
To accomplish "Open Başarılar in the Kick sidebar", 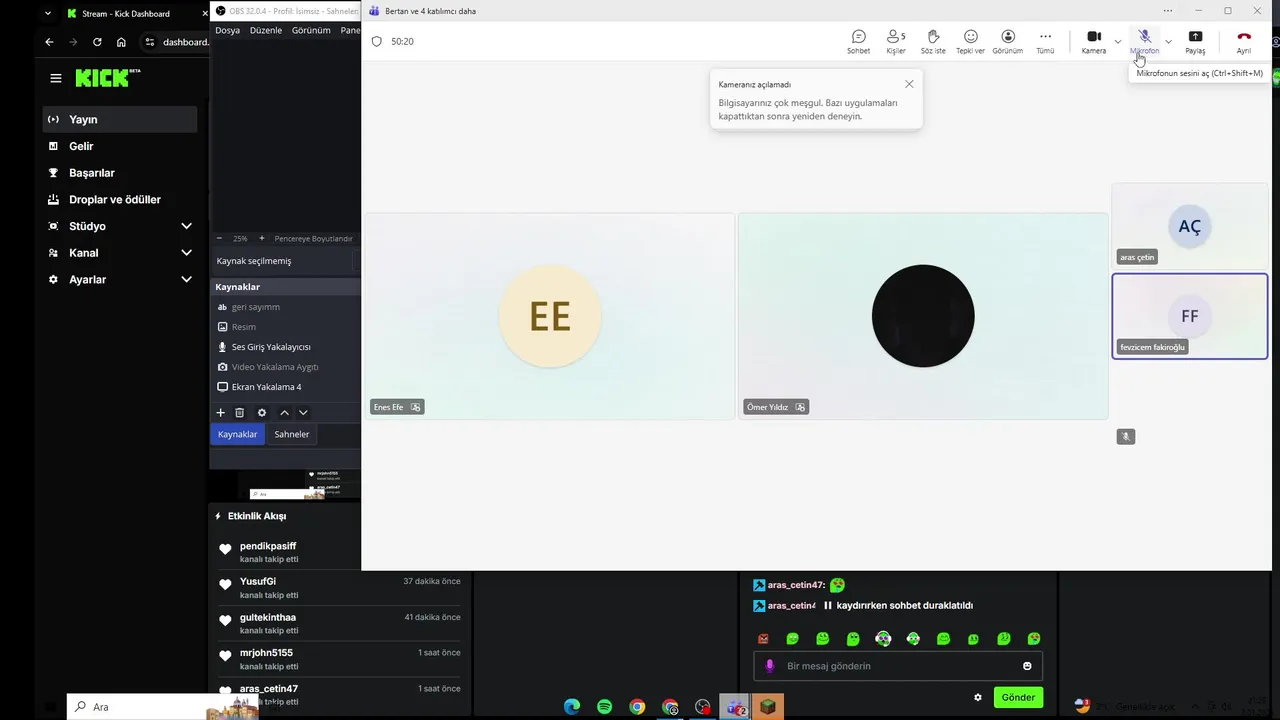I will coord(120,173).
